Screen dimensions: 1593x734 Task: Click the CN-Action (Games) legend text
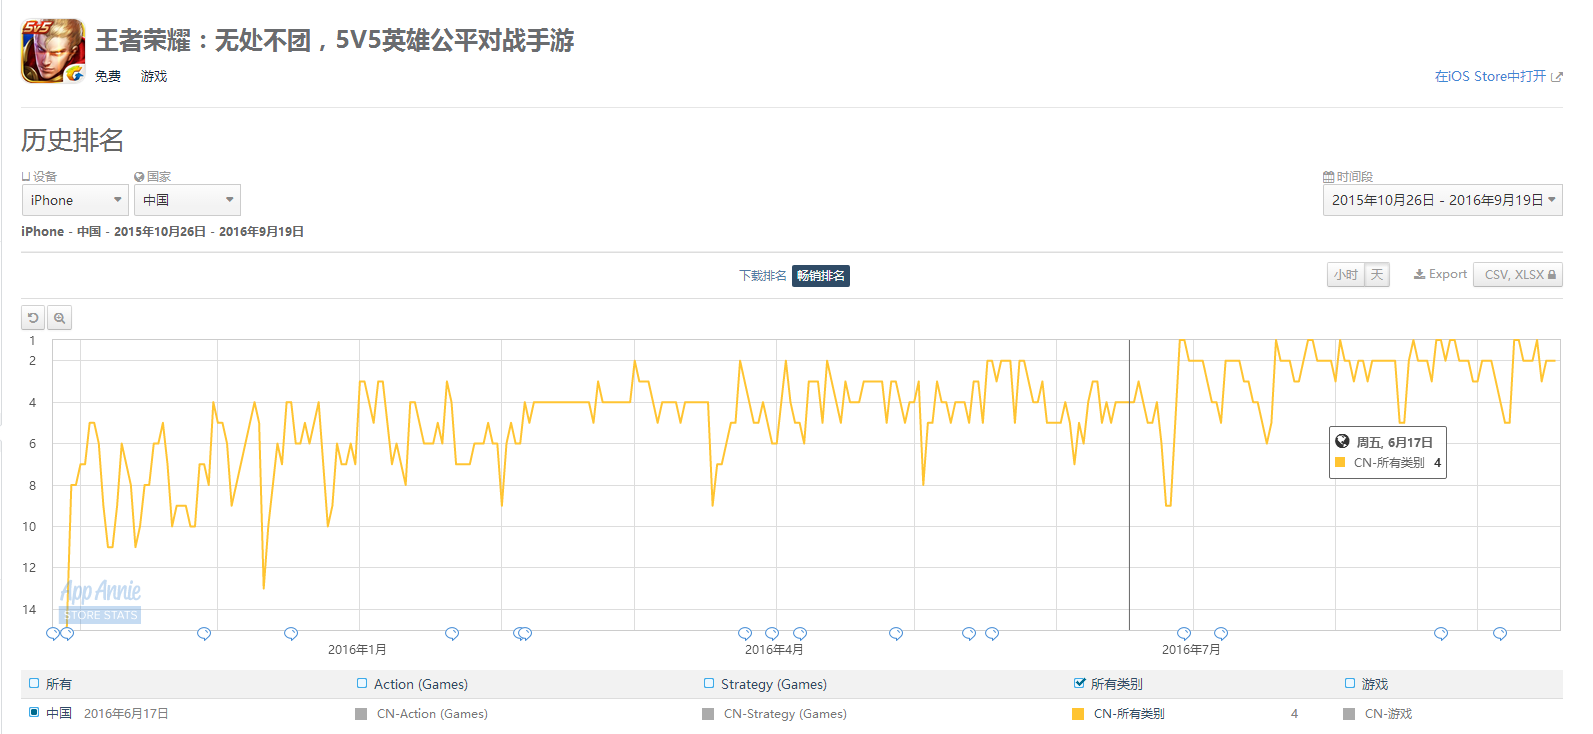[432, 714]
